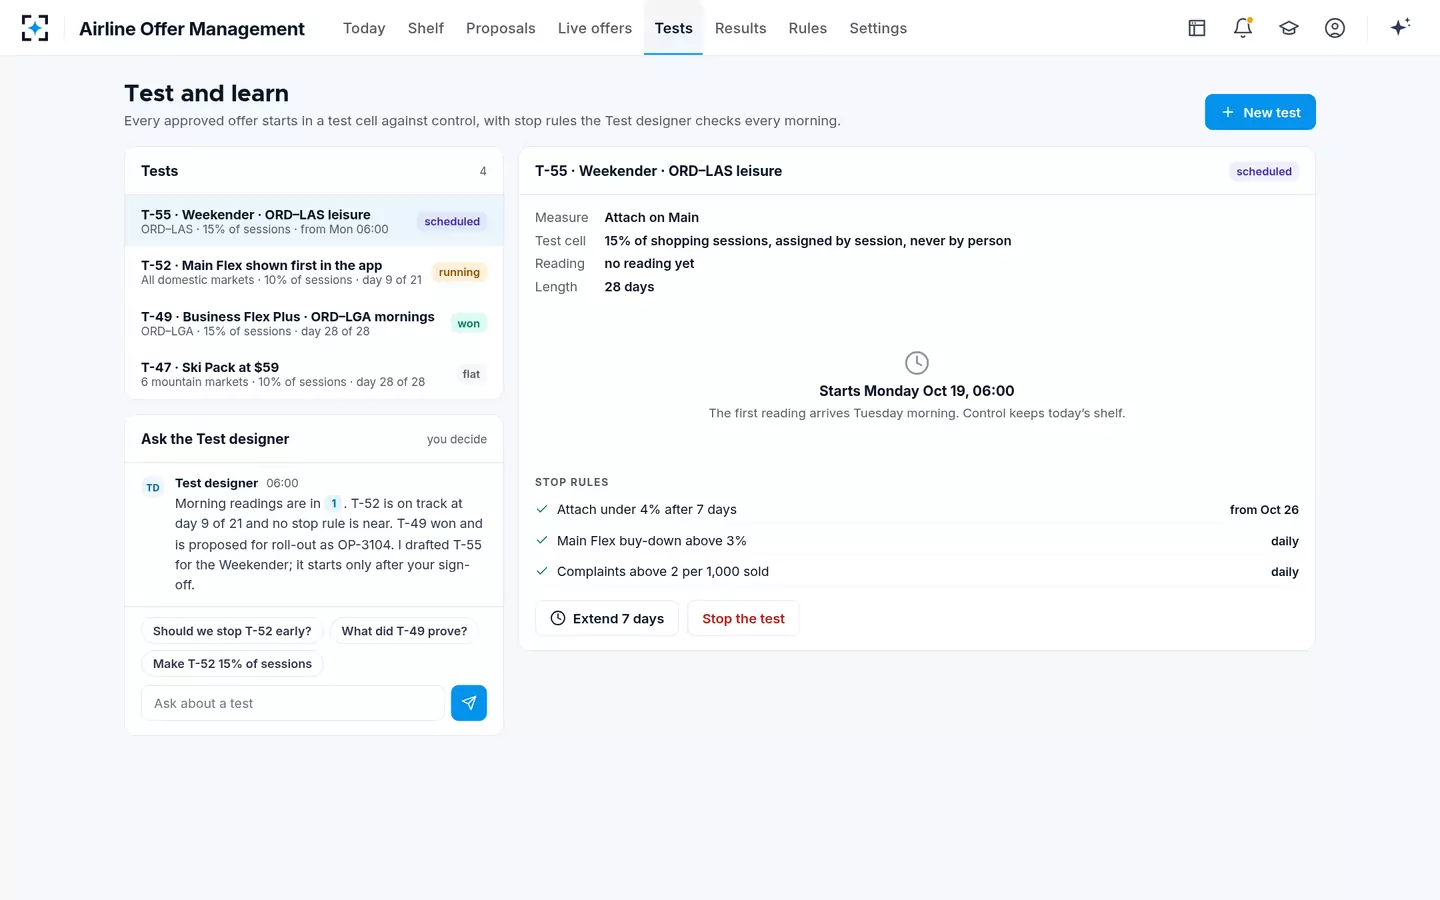Click Extend 7 days button

pos(607,619)
